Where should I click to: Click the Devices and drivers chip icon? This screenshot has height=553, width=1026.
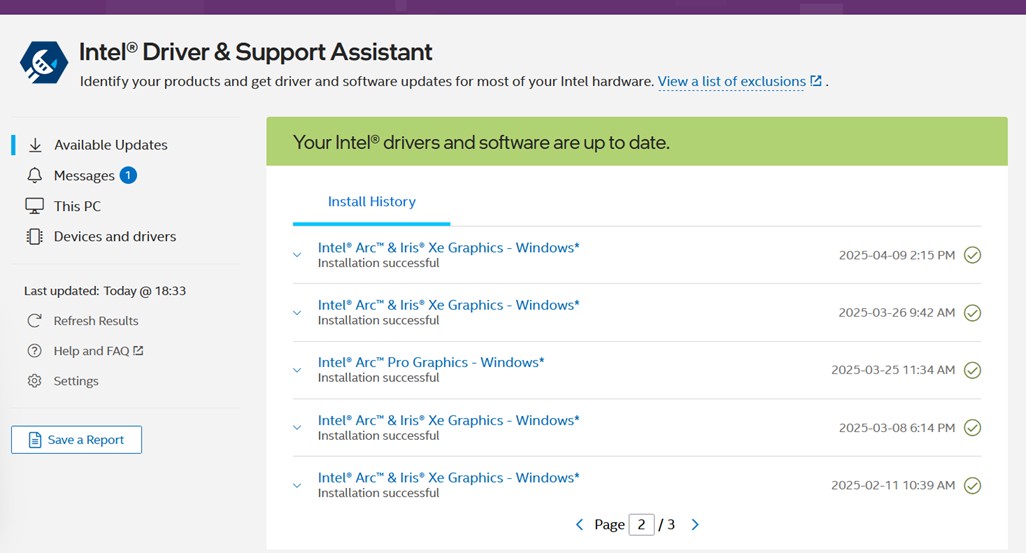point(35,237)
